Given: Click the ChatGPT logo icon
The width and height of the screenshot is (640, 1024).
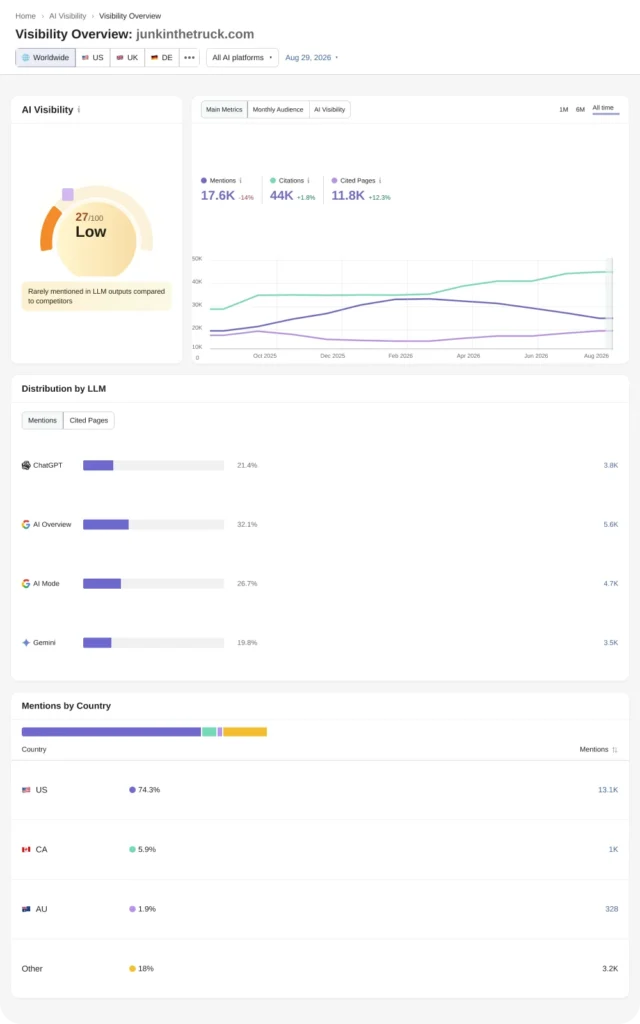Looking at the screenshot, I should point(26,465).
